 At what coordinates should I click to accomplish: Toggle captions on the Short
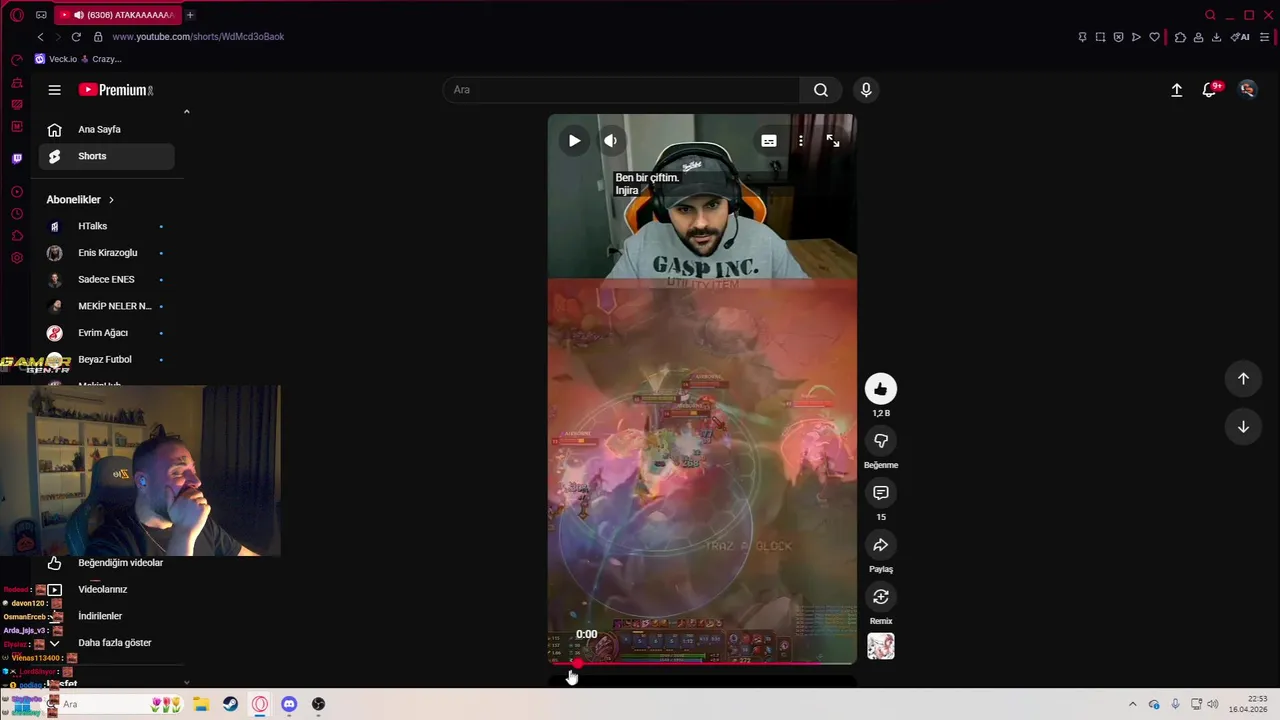[769, 141]
